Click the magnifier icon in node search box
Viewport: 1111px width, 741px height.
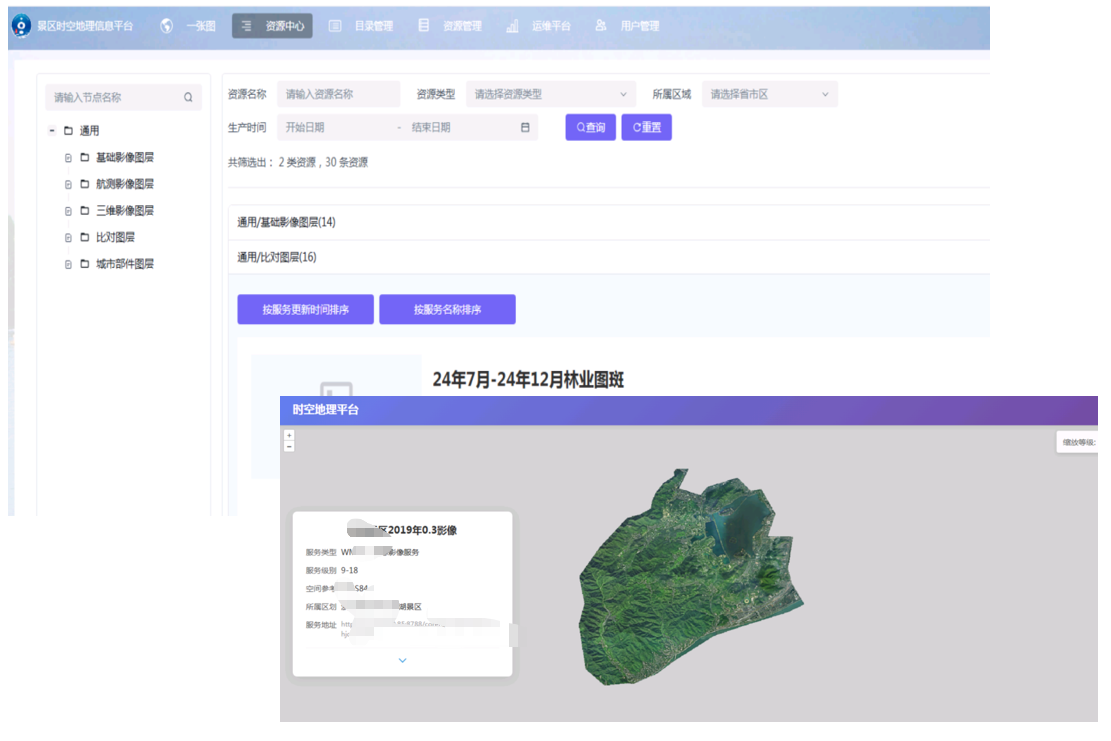[x=188, y=97]
